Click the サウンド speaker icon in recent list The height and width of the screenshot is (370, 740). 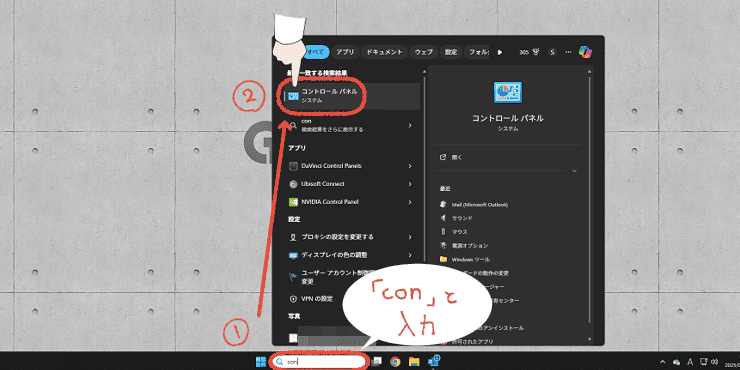pyautogui.click(x=443, y=218)
